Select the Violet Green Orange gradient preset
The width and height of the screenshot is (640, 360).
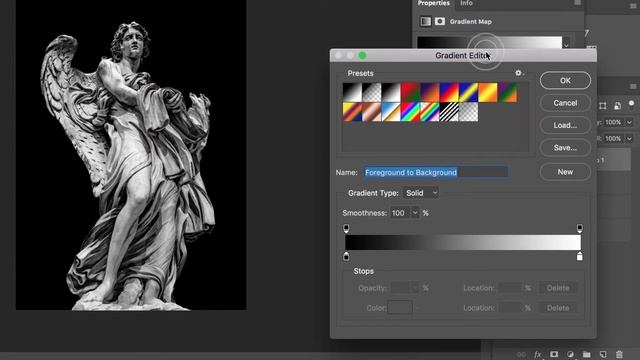(x=507, y=92)
